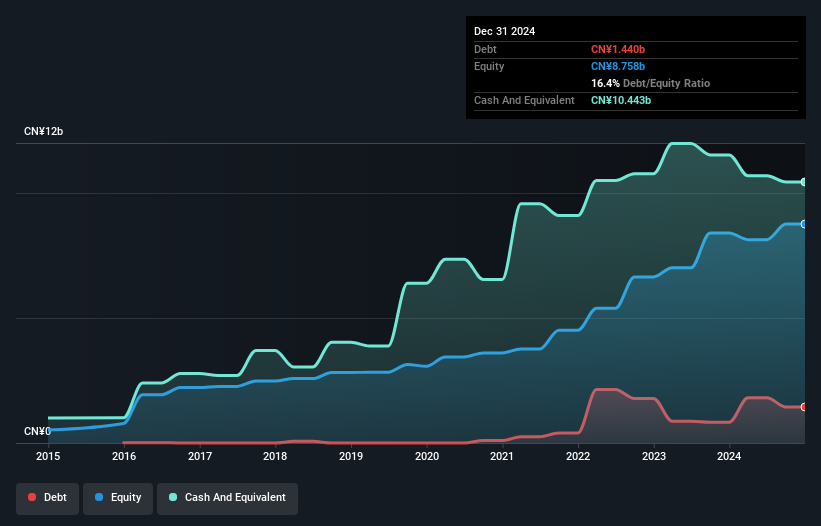Click the 2019 axis label
This screenshot has width=821, height=526.
pyautogui.click(x=351, y=456)
